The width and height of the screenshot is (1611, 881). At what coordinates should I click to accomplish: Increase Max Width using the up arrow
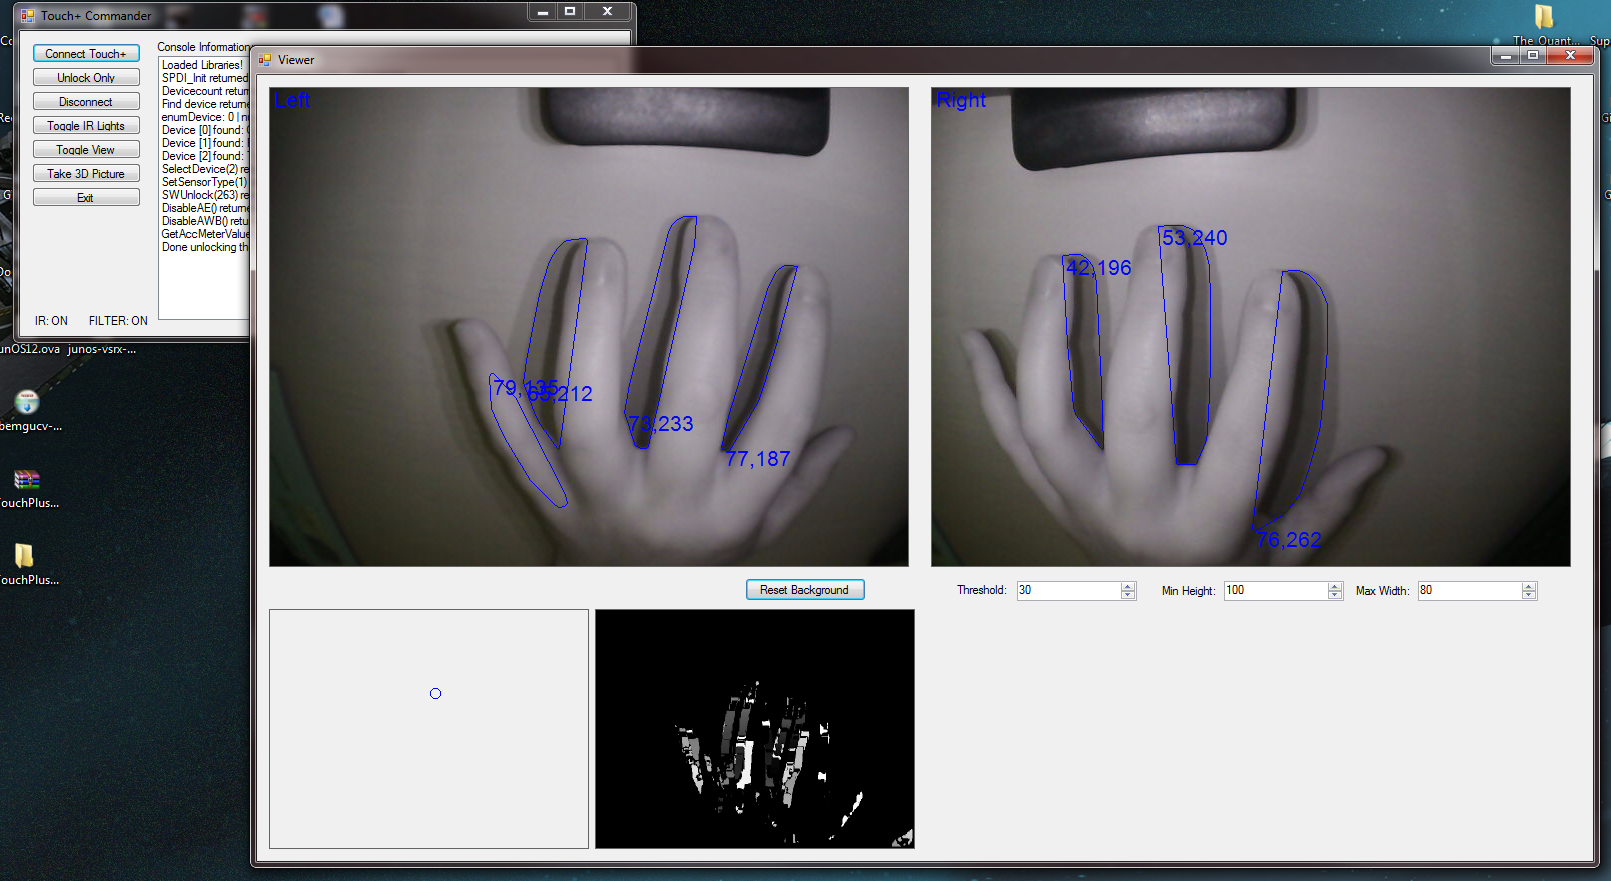point(1528,586)
